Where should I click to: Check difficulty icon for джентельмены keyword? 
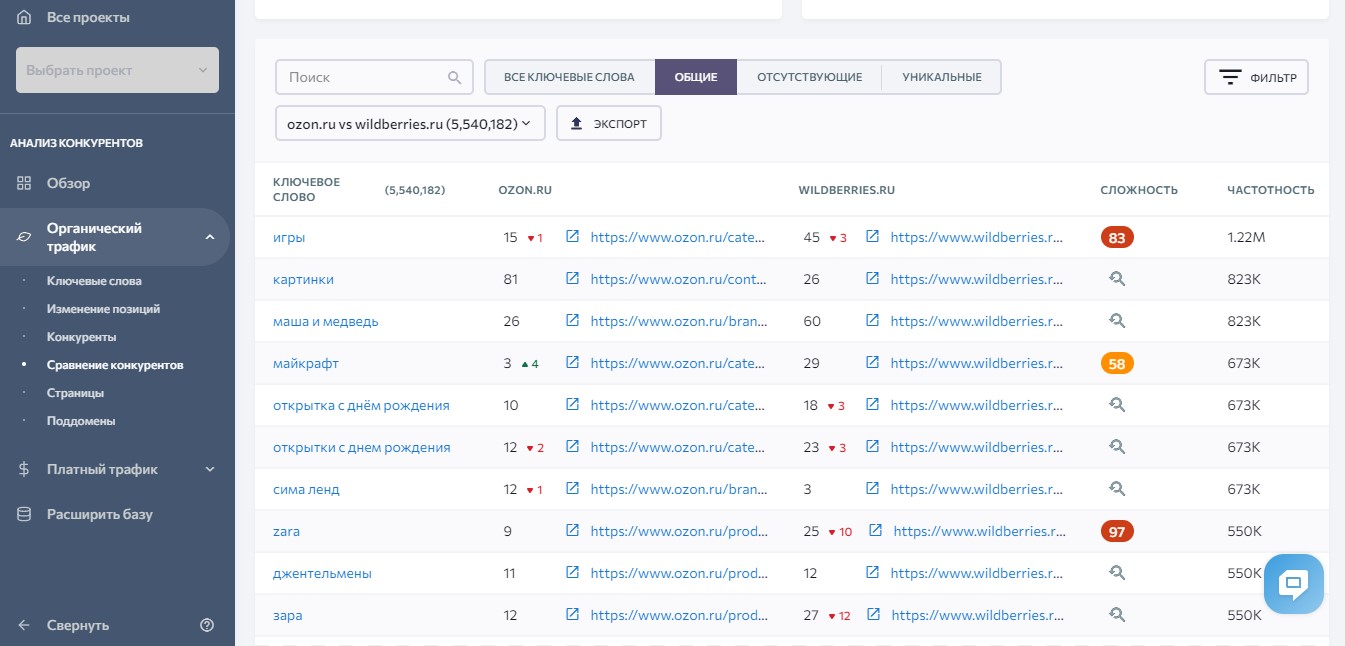click(x=1117, y=573)
